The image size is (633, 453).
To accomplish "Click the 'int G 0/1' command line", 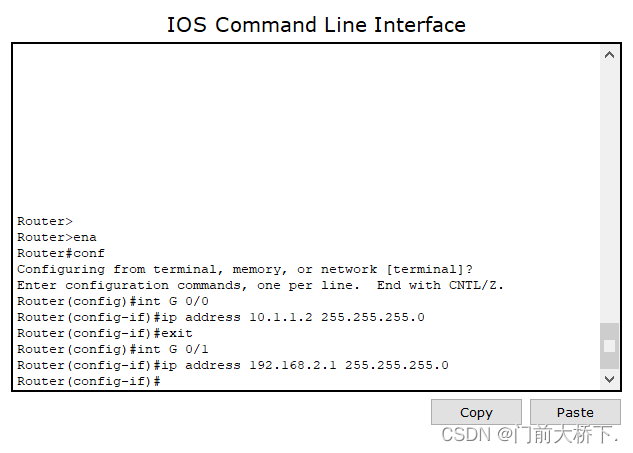I will pyautogui.click(x=113, y=349).
